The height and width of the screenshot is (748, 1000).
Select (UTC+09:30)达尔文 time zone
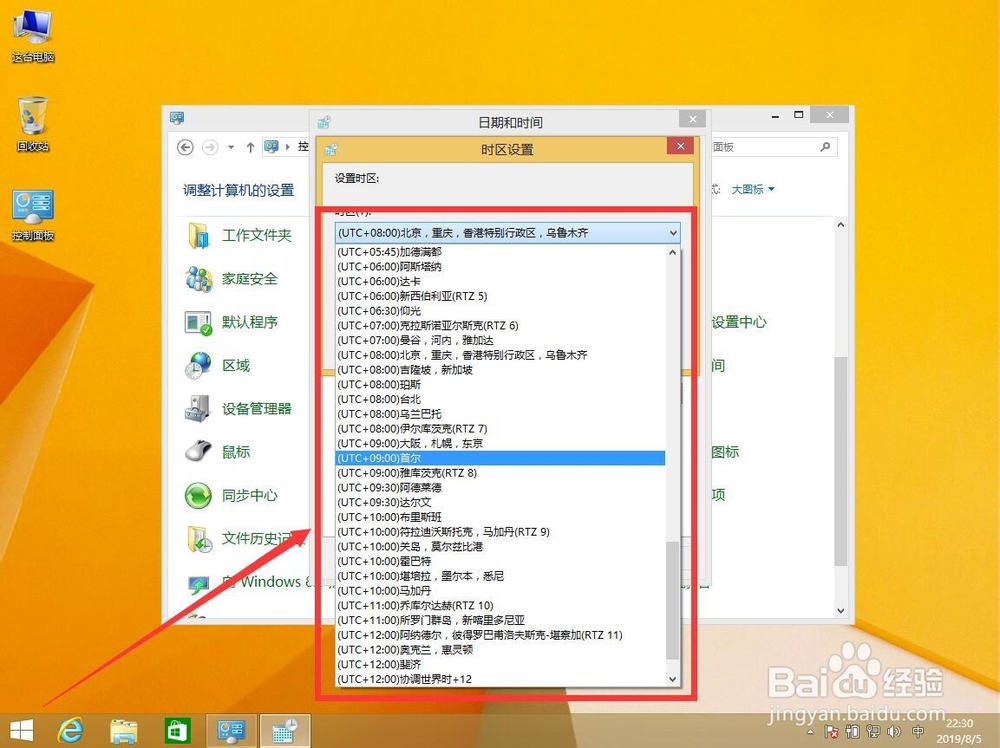coord(500,502)
